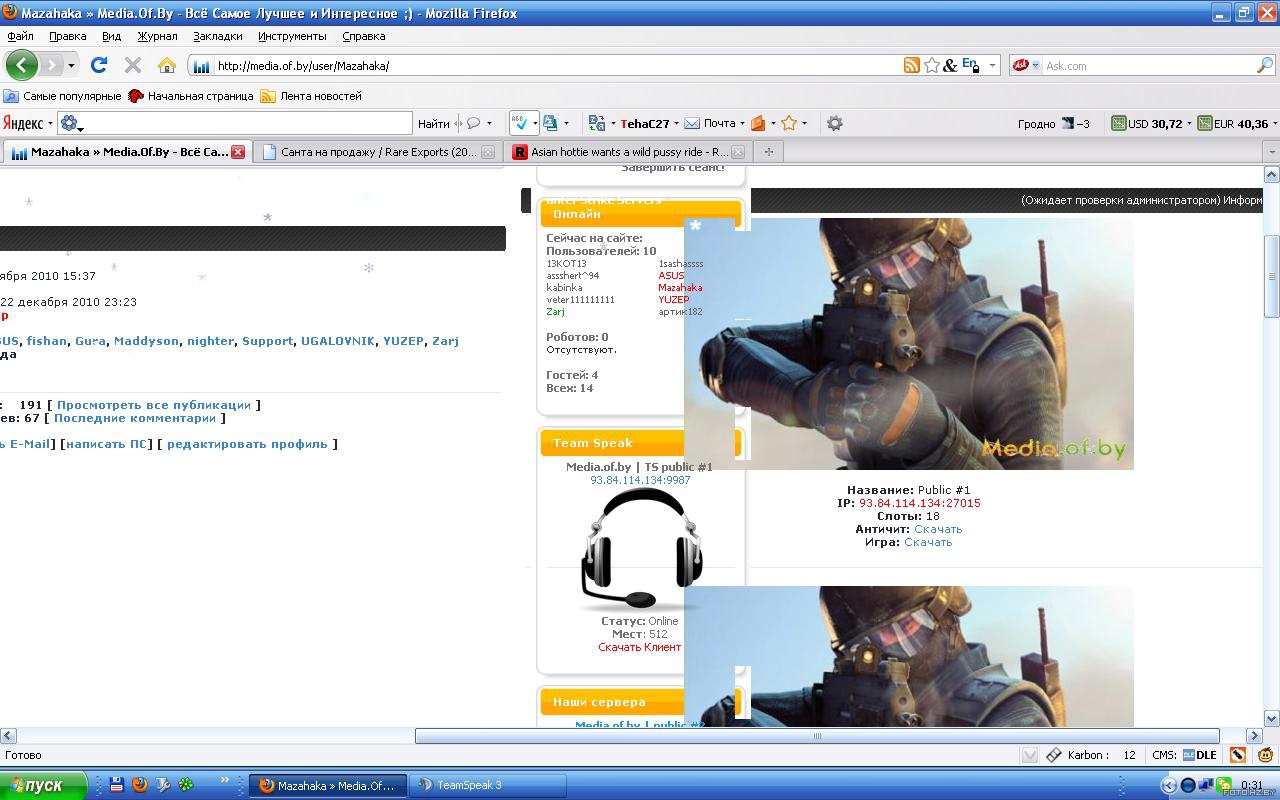1280x800 pixels.
Task: Go back to the previous page
Action: [21, 65]
